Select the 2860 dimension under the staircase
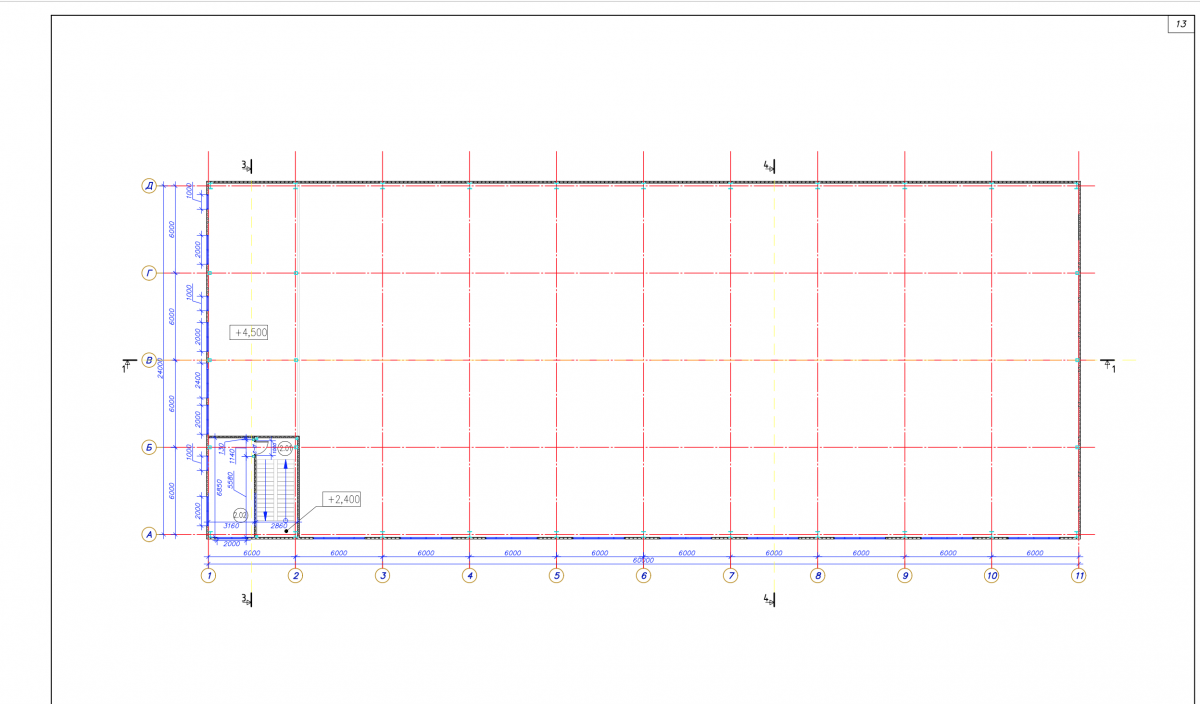The height and width of the screenshot is (704, 1200). click(279, 526)
